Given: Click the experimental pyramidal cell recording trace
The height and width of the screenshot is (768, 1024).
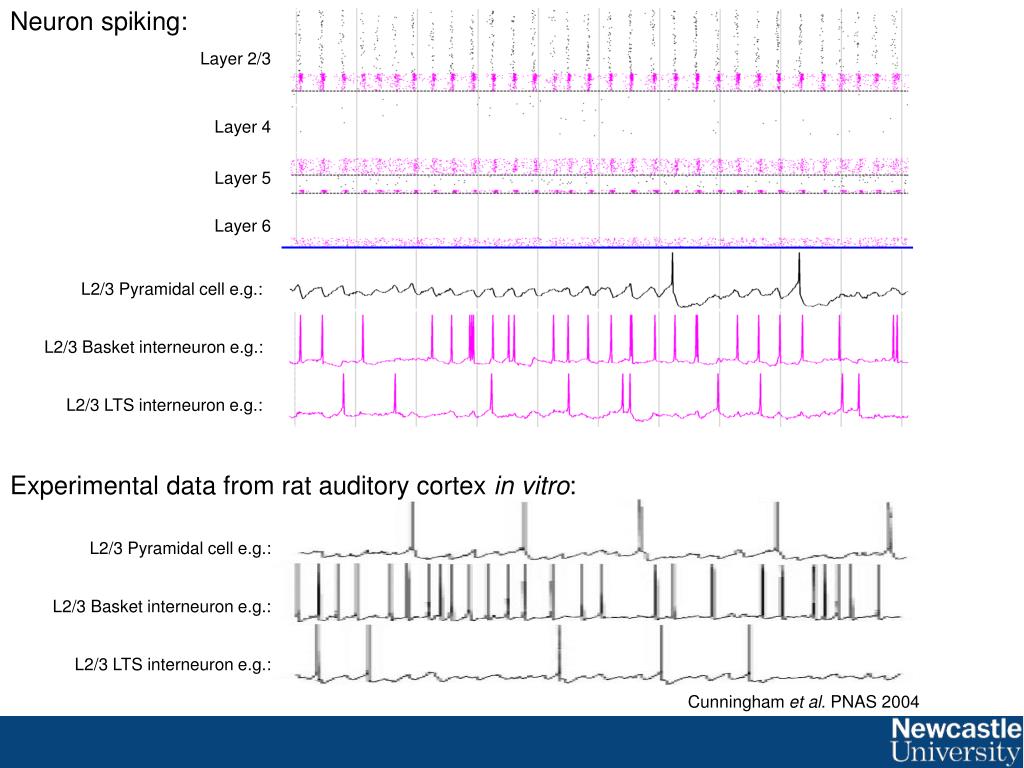Looking at the screenshot, I should (x=601, y=530).
